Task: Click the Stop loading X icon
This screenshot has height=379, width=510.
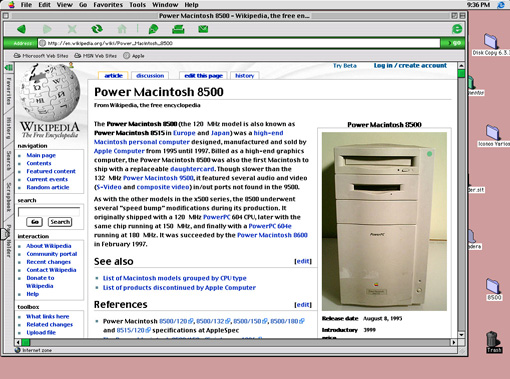Action: [72, 29]
